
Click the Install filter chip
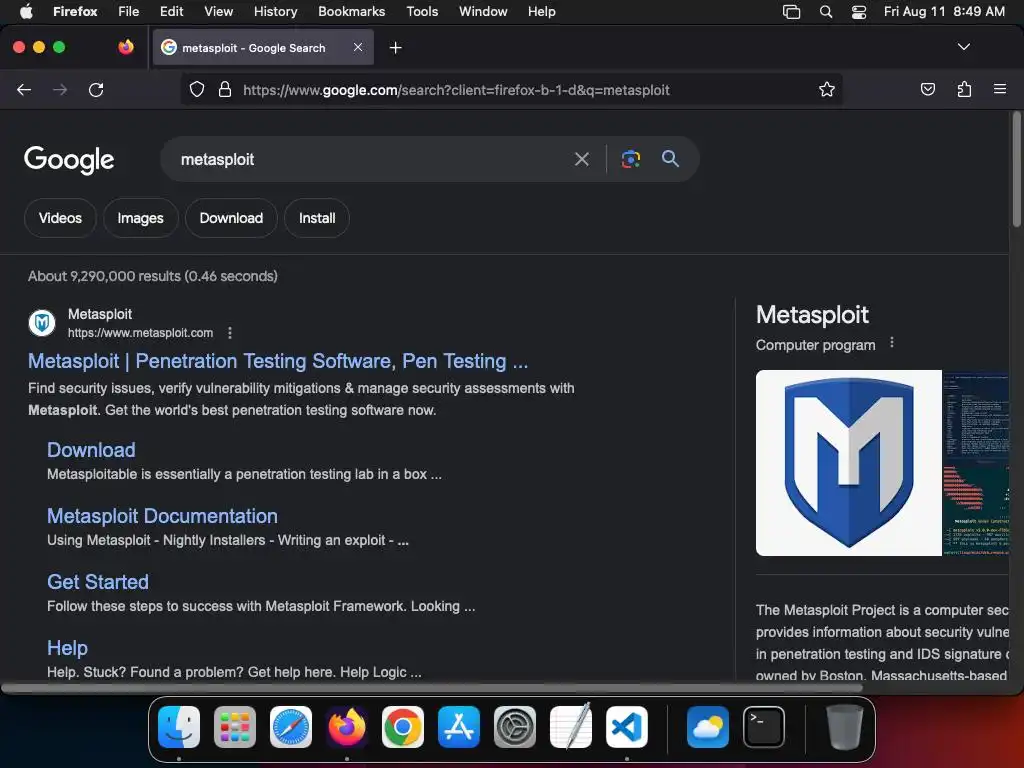[317, 218]
